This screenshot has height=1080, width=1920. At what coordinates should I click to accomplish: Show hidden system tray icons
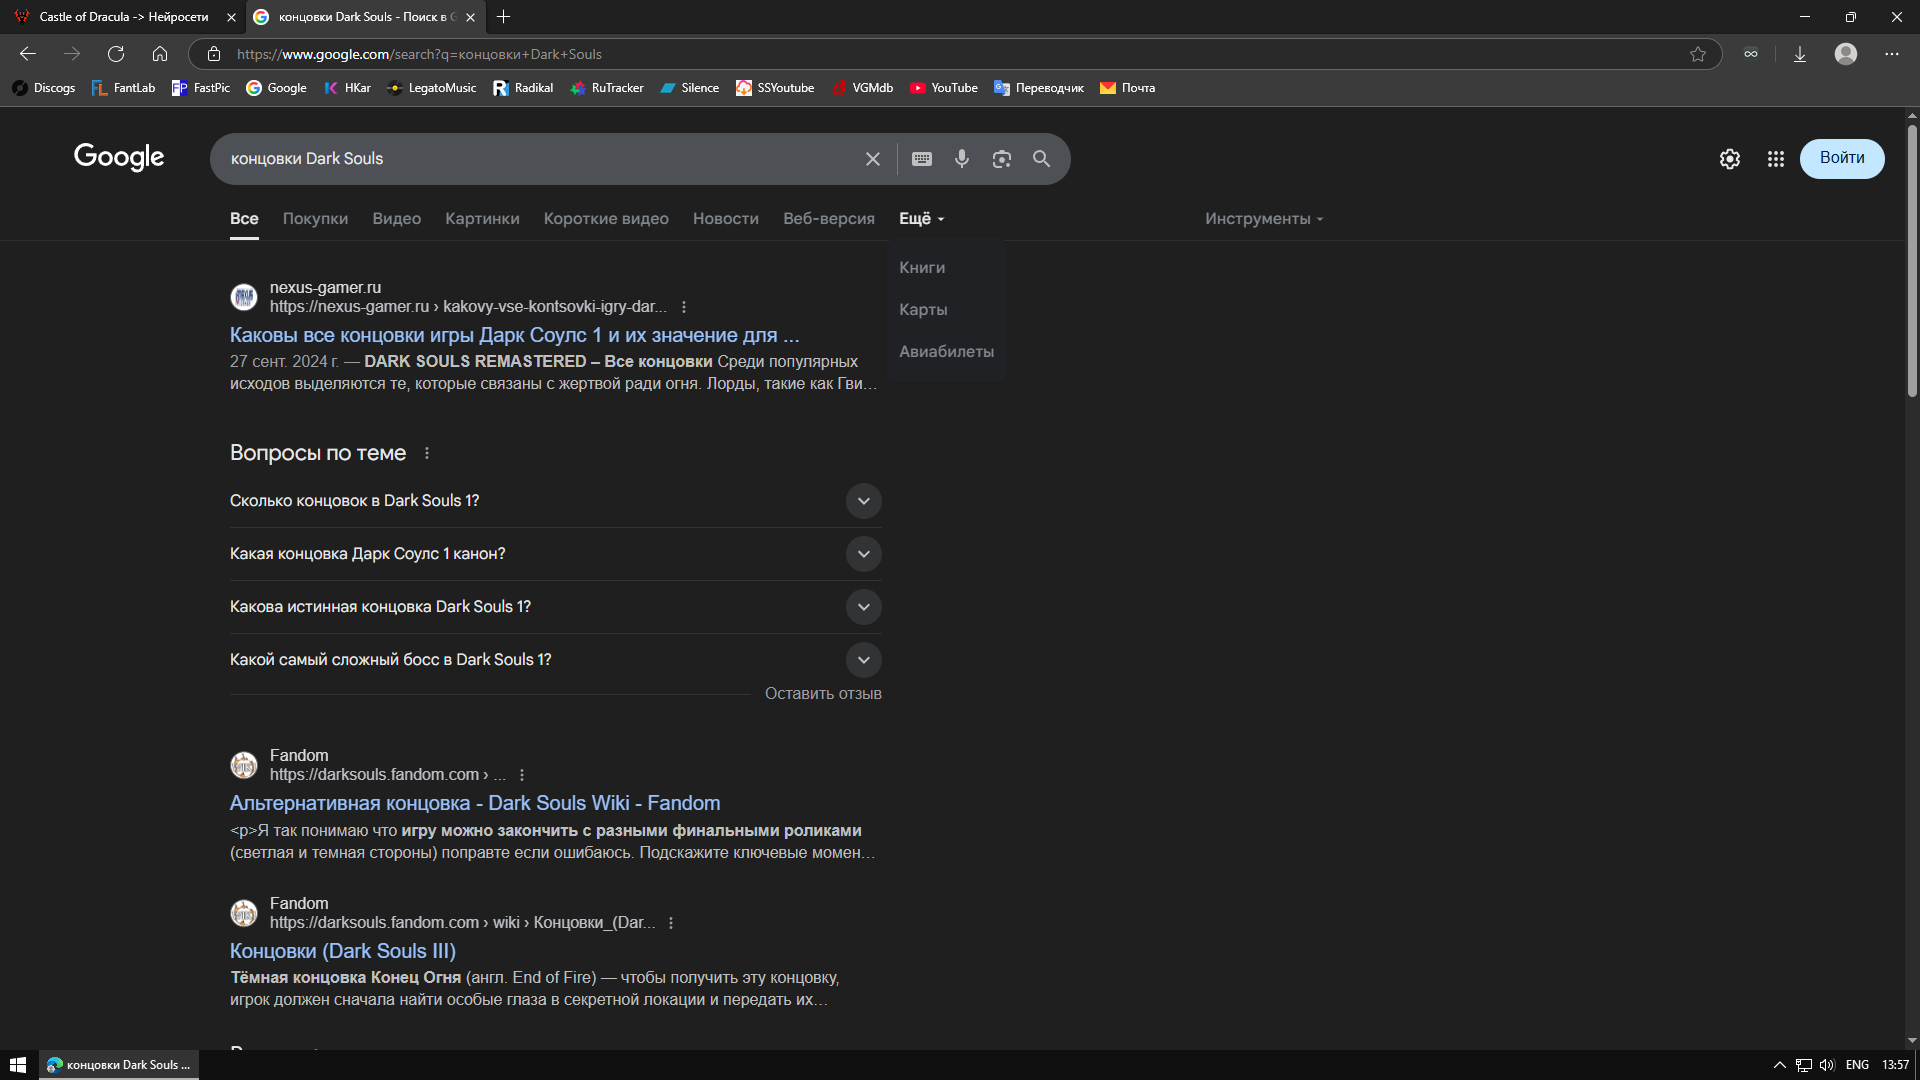(x=1780, y=1065)
